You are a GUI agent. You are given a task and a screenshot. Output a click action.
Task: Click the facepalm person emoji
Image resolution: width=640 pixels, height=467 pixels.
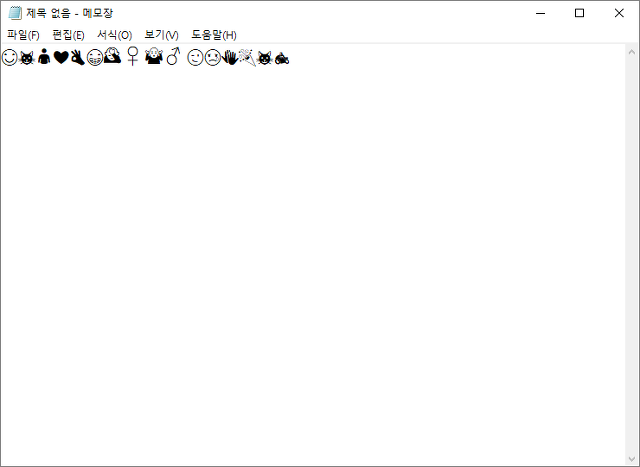tap(112, 56)
